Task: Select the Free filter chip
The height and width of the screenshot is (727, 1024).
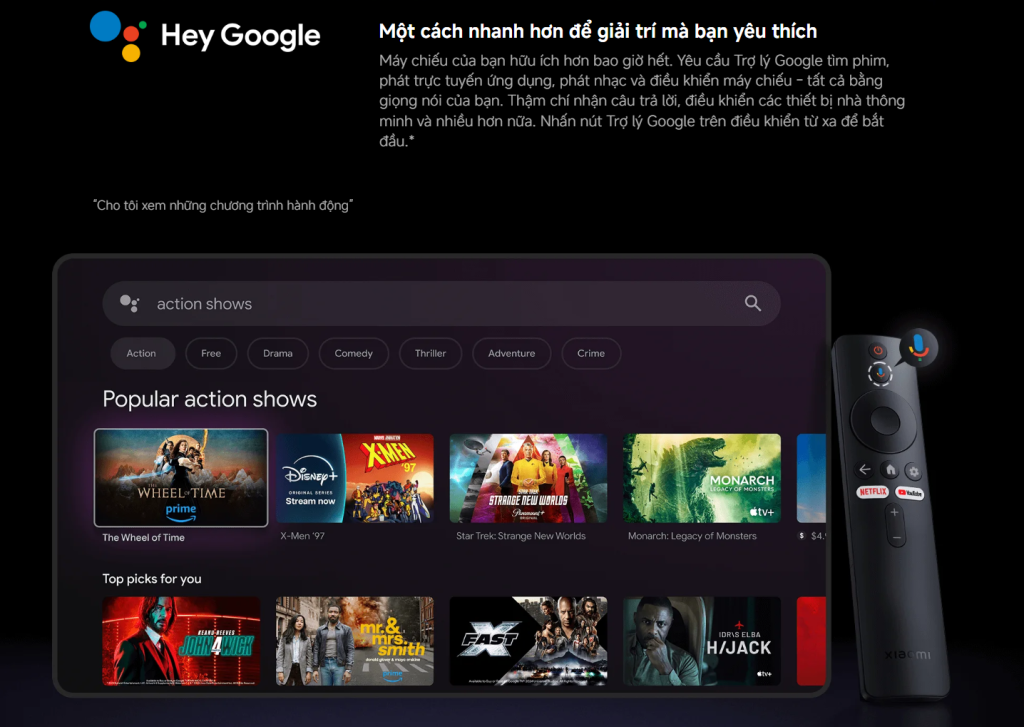Action: pyautogui.click(x=211, y=353)
